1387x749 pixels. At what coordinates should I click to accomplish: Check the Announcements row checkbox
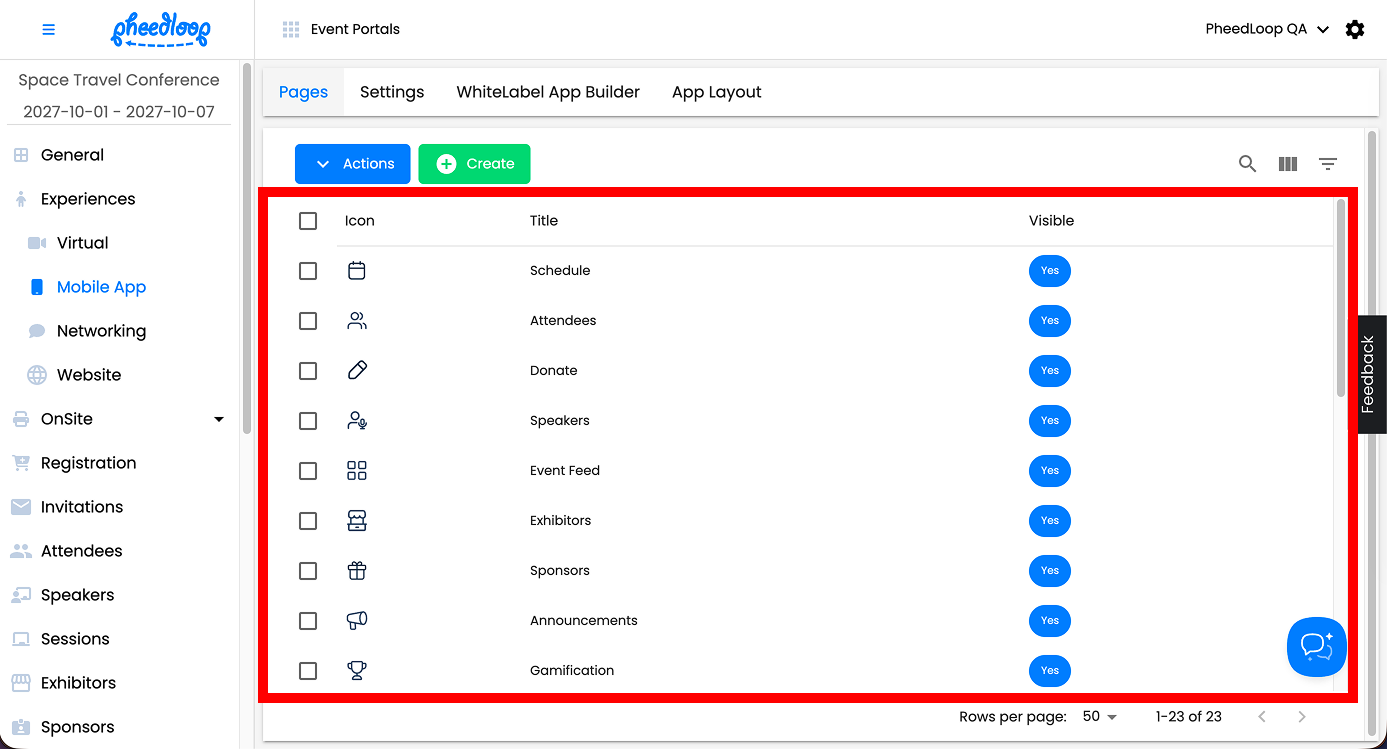(x=308, y=621)
